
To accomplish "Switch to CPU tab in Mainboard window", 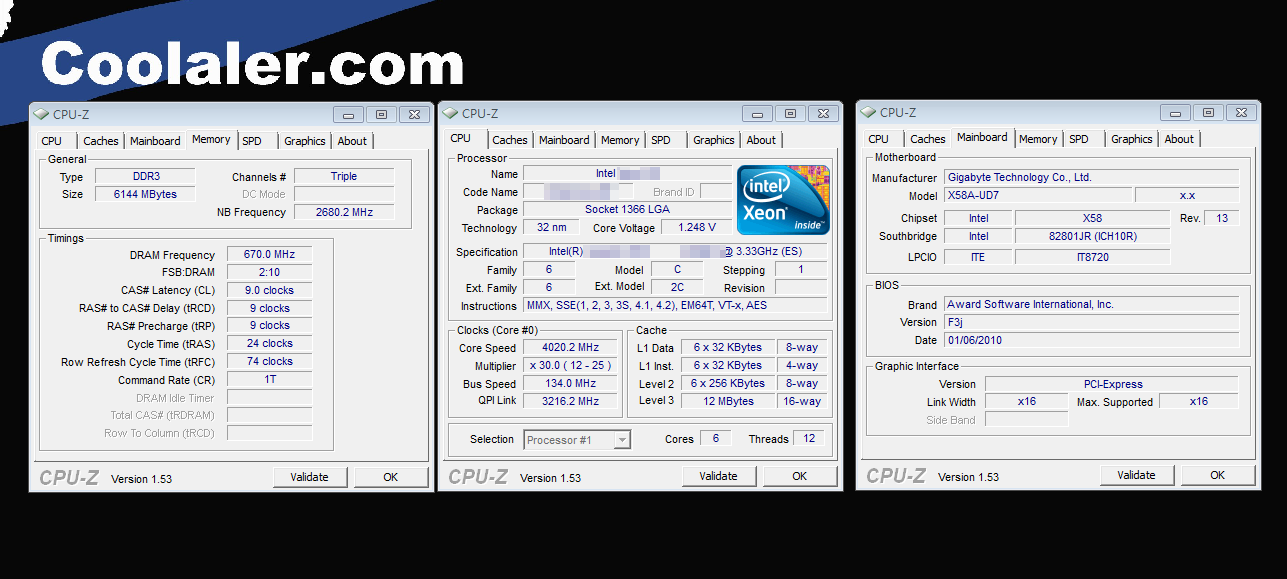I will tap(878, 139).
